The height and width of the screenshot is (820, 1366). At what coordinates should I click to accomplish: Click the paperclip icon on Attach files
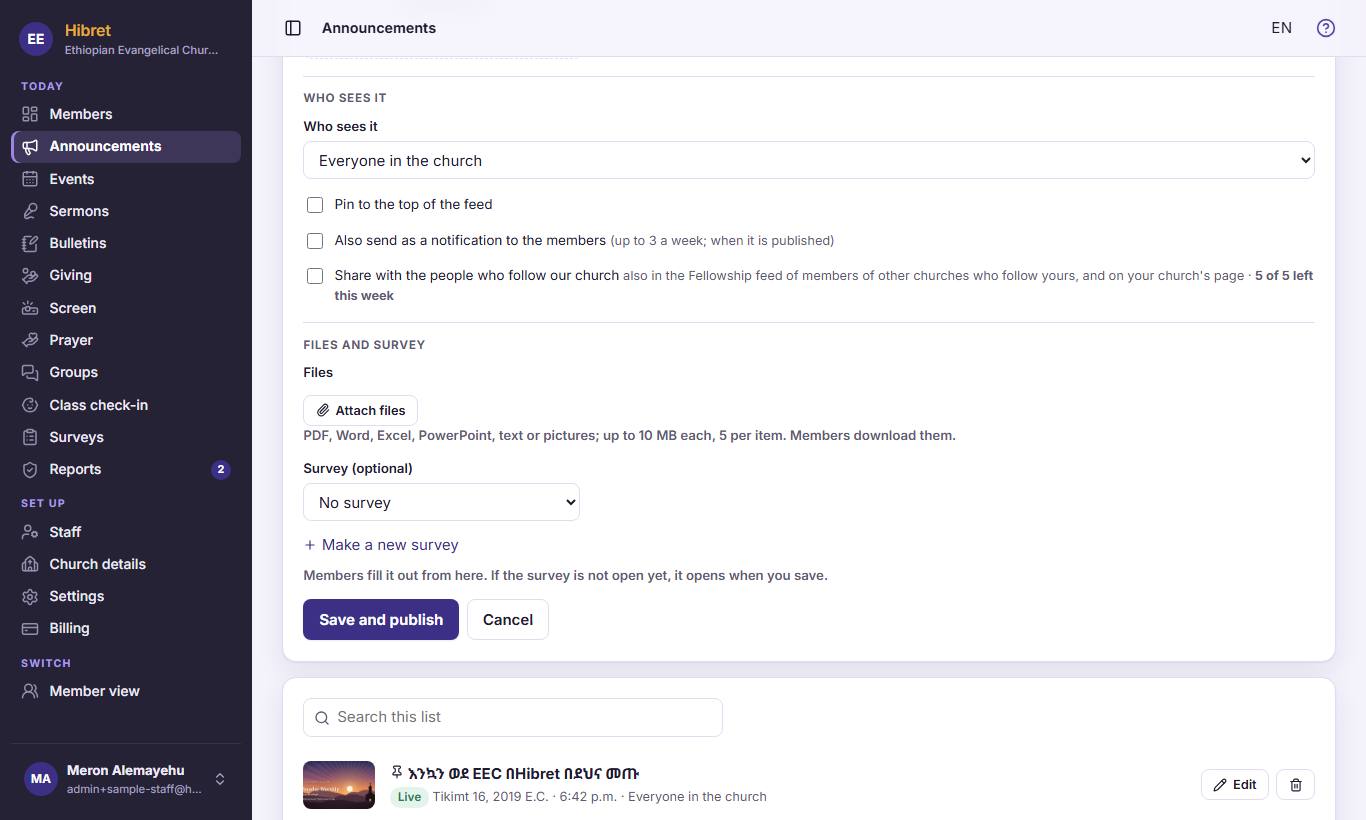[x=323, y=411]
